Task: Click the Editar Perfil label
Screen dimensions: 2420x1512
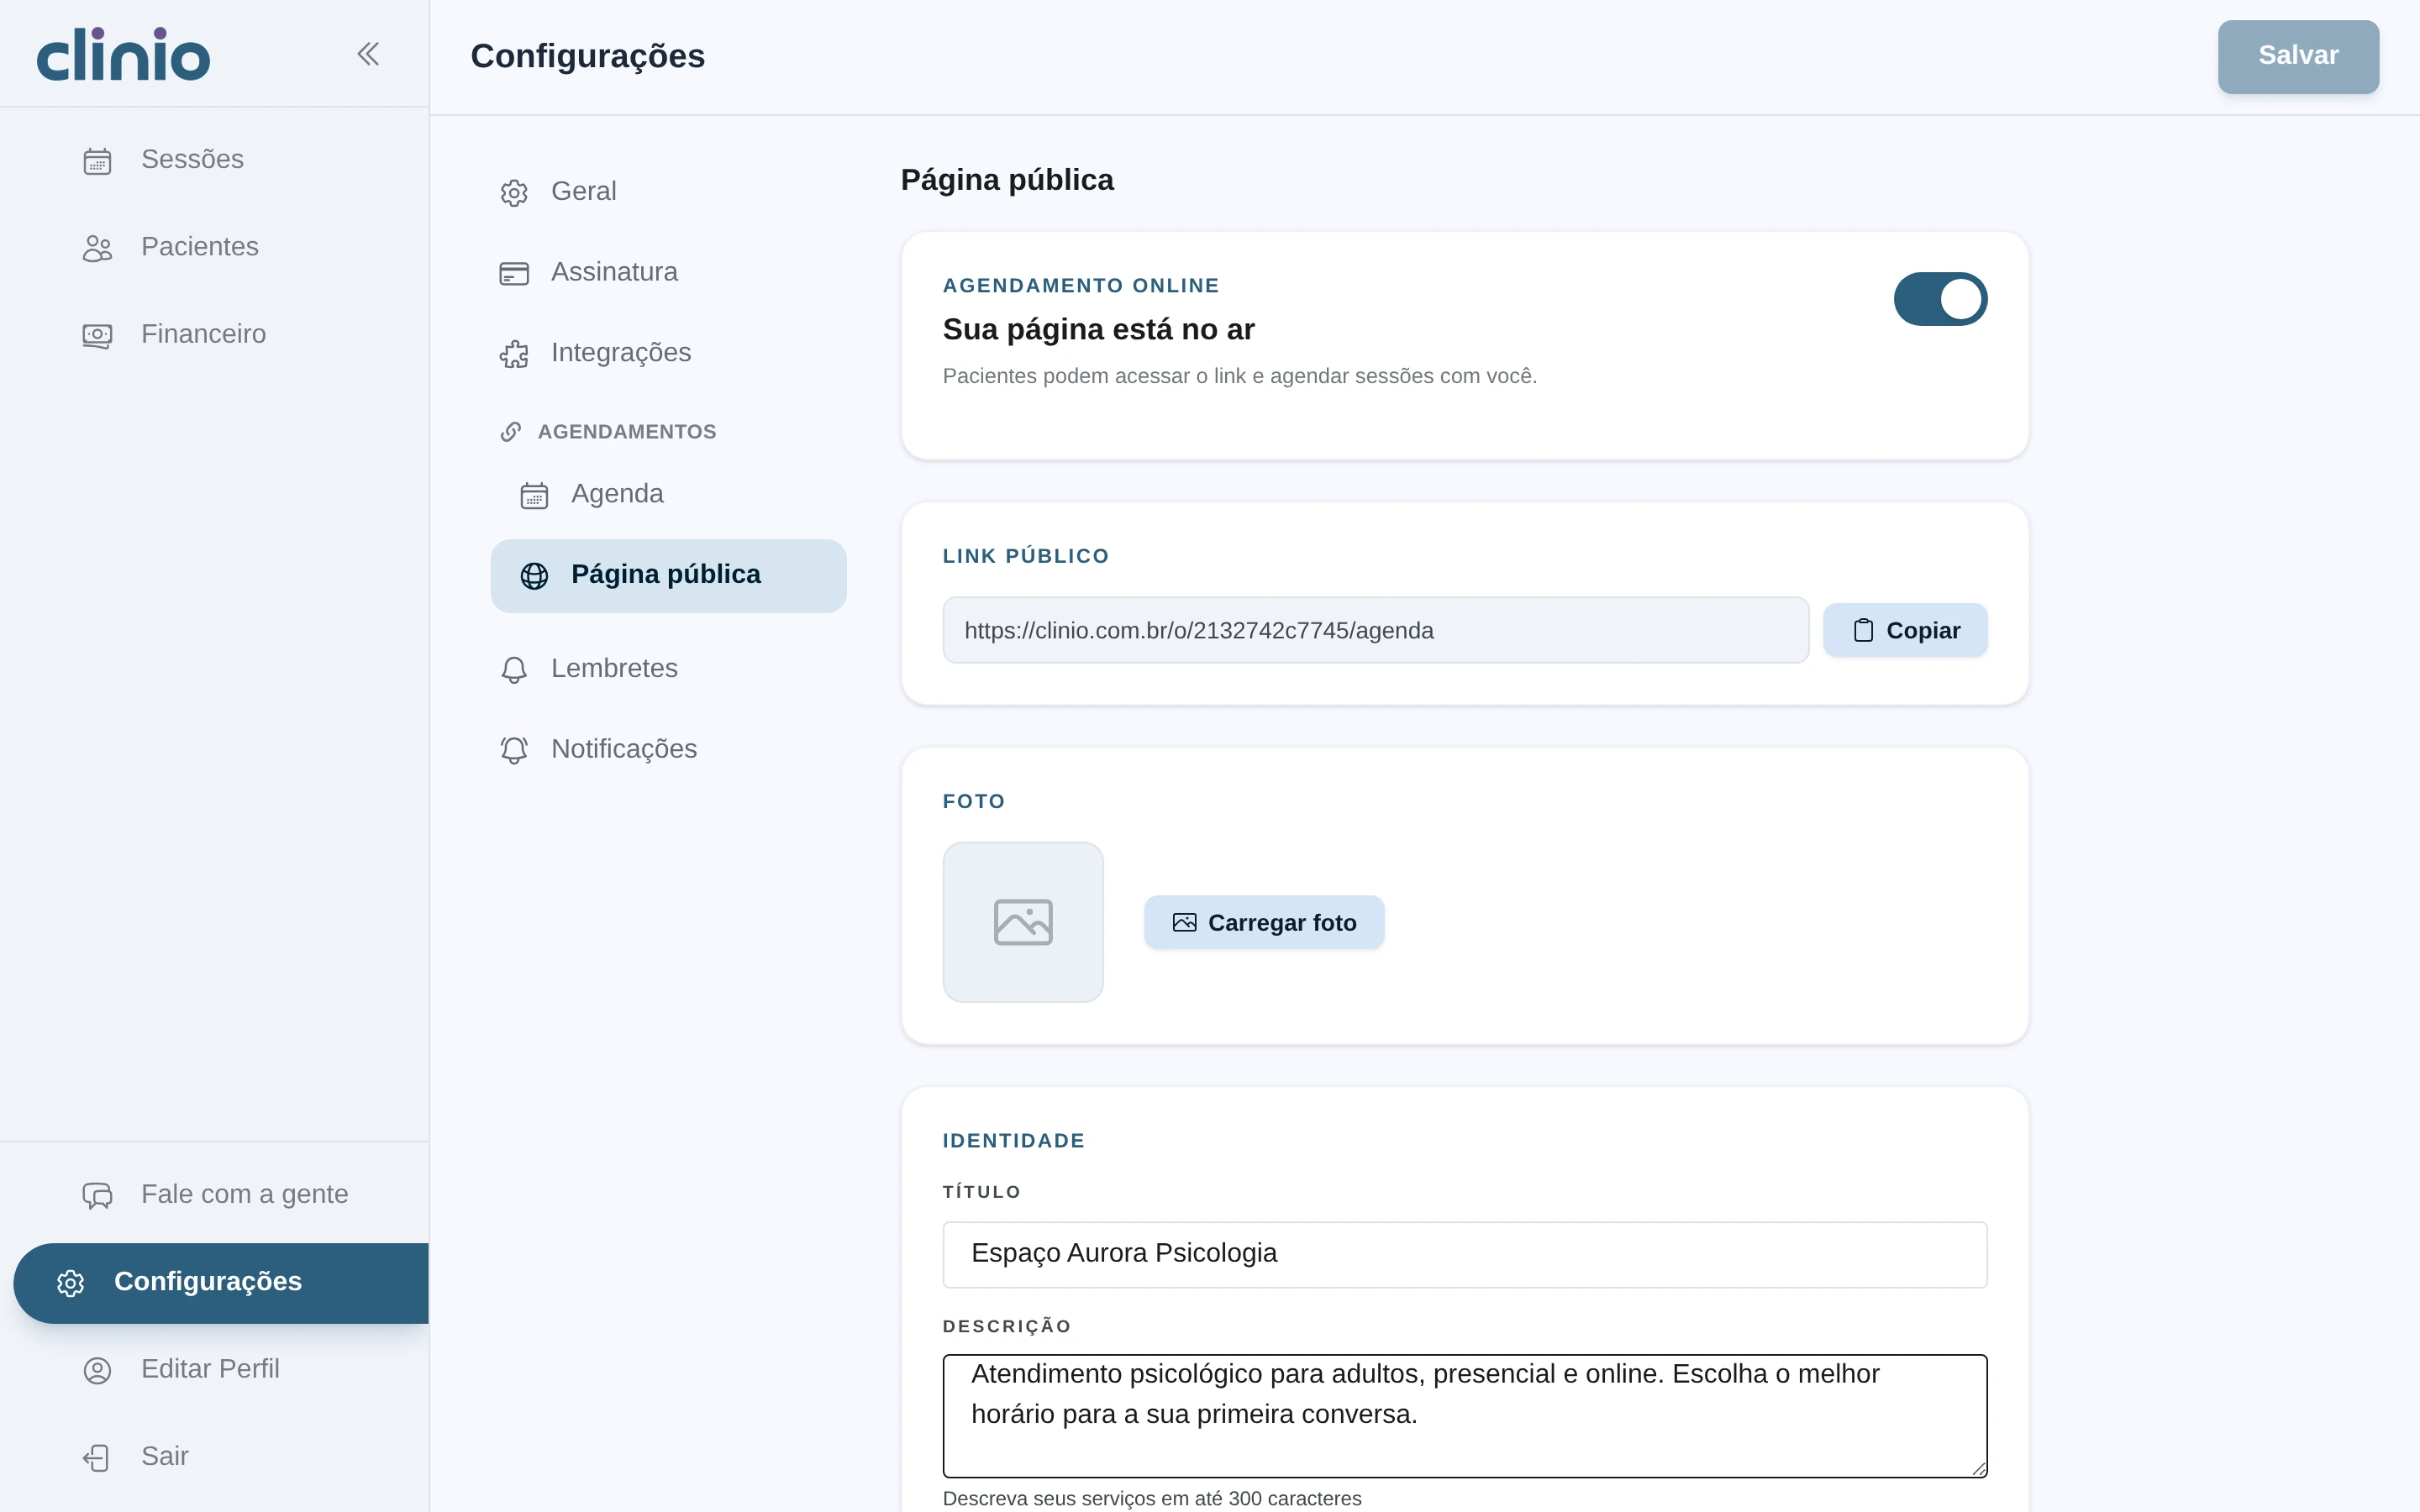Action: [210, 1369]
